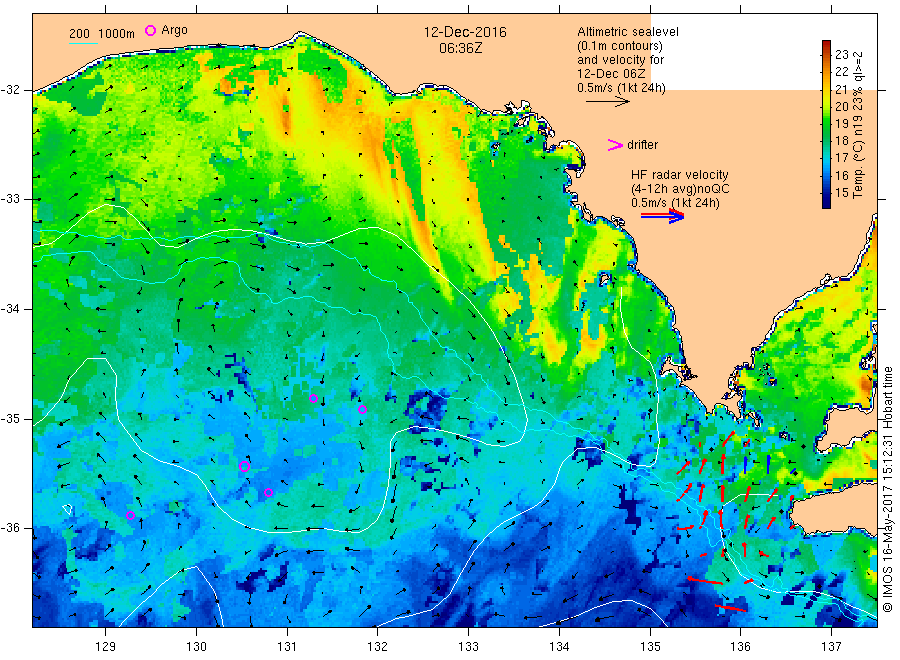Click the 'HF radar velocity' legend heading

680,174
